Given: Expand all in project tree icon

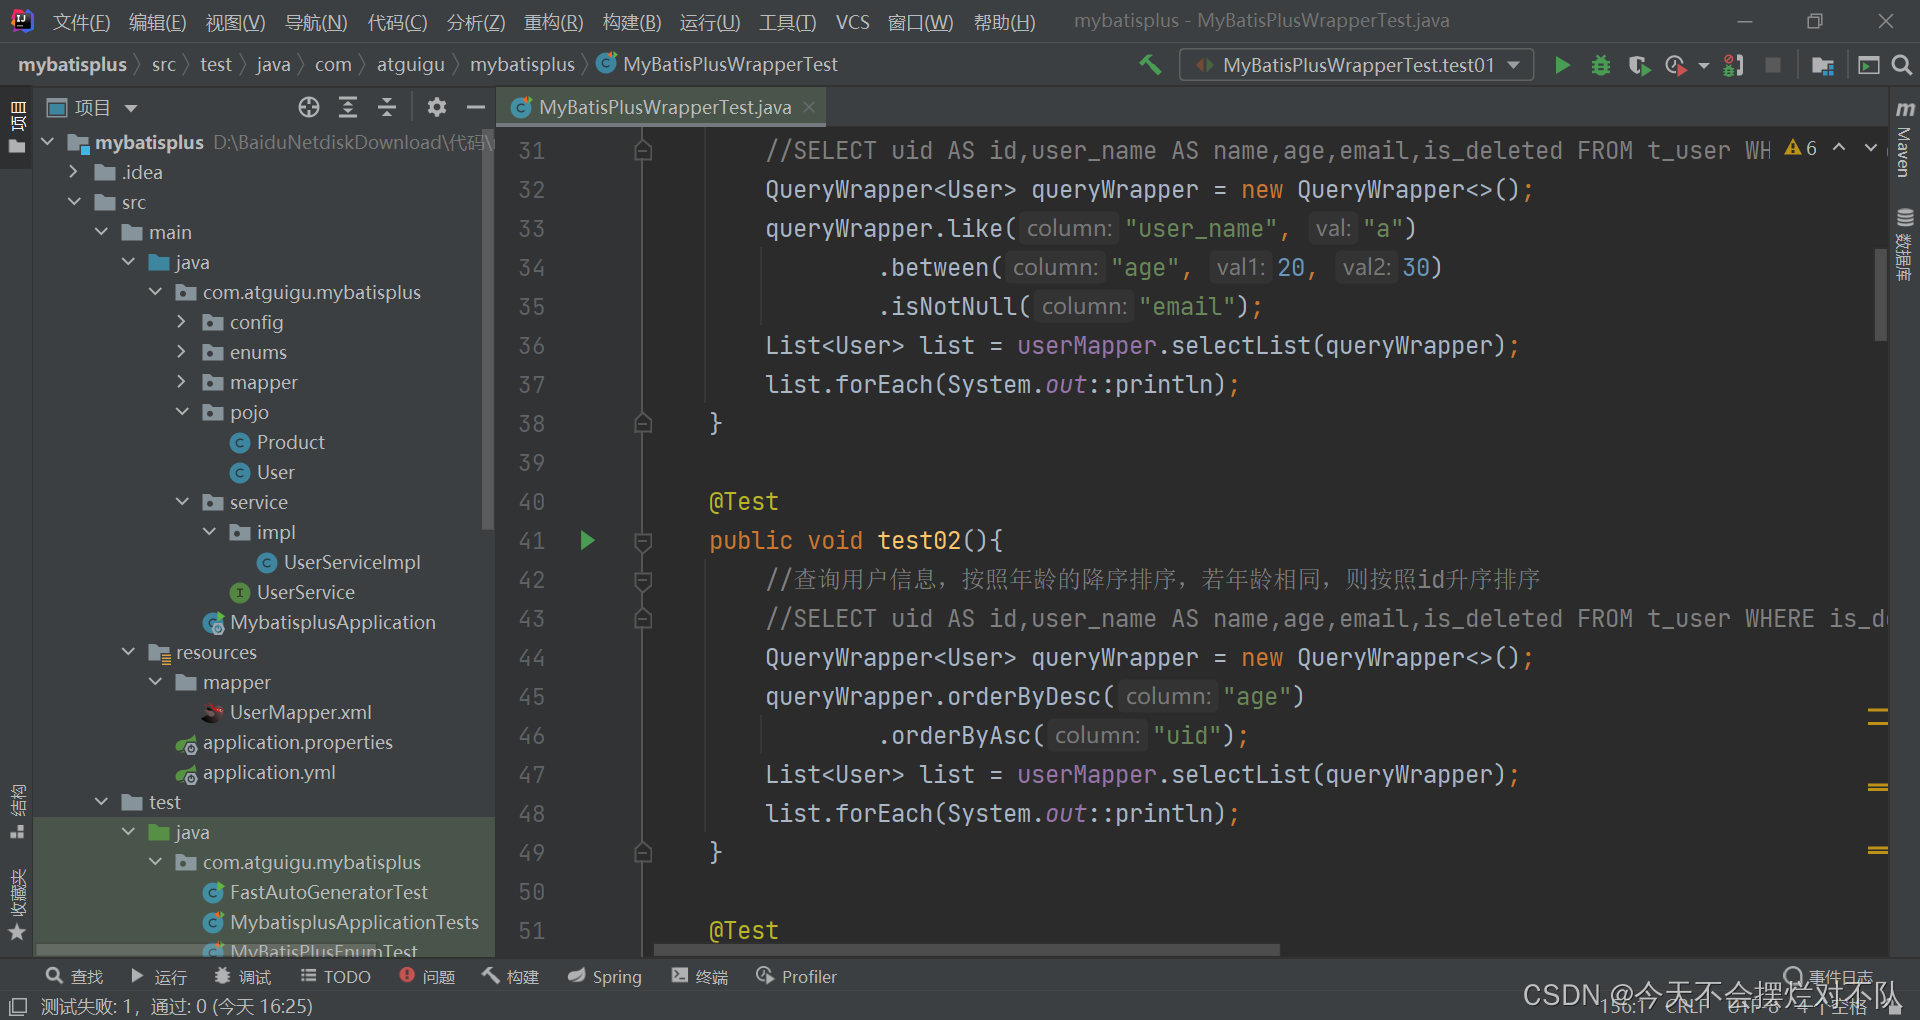Looking at the screenshot, I should pyautogui.click(x=348, y=107).
